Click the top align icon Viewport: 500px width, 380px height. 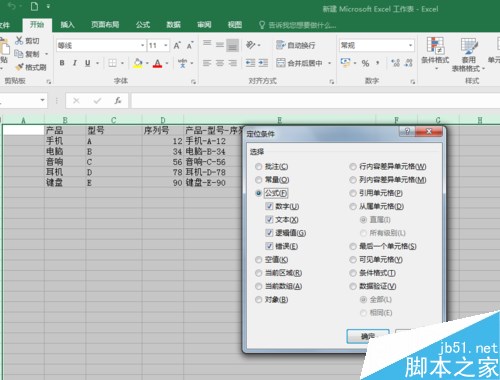(207, 43)
